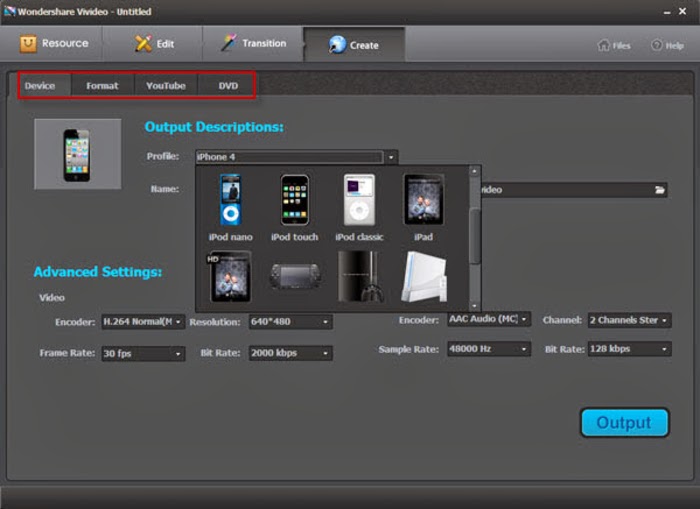Open the video Encoder dropdown H.264

[x=143, y=321]
